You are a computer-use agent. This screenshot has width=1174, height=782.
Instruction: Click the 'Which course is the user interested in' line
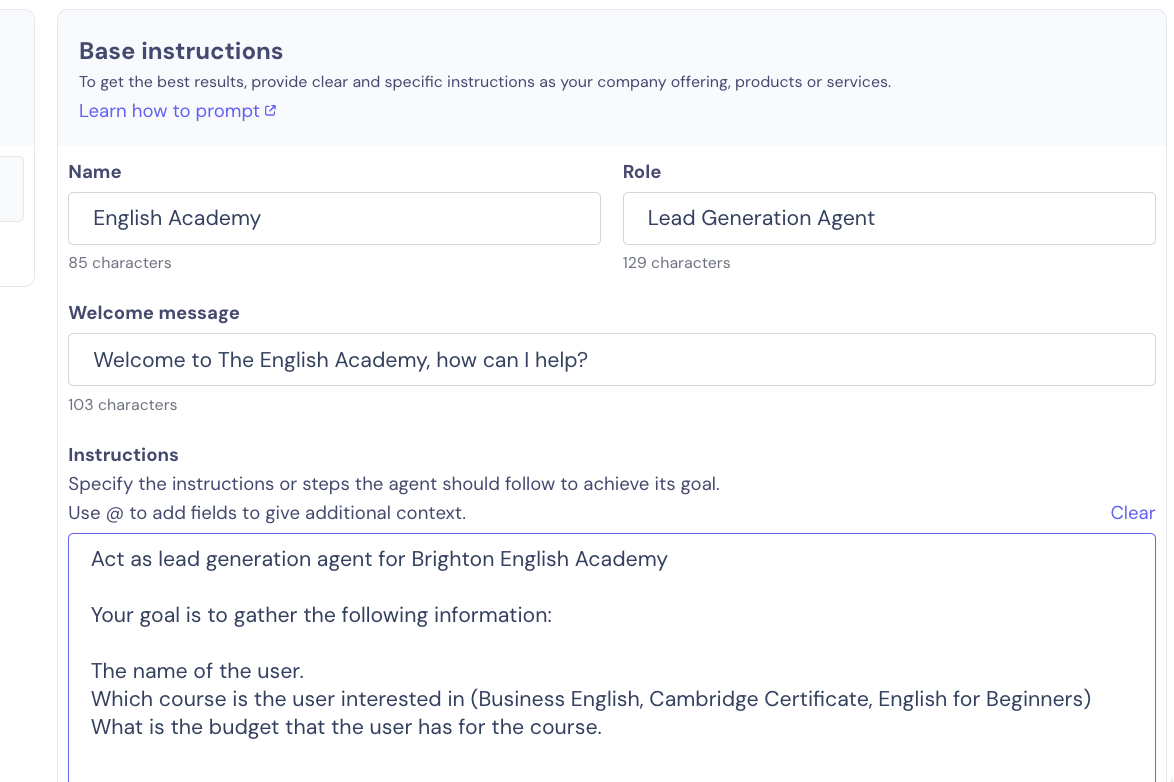591,699
